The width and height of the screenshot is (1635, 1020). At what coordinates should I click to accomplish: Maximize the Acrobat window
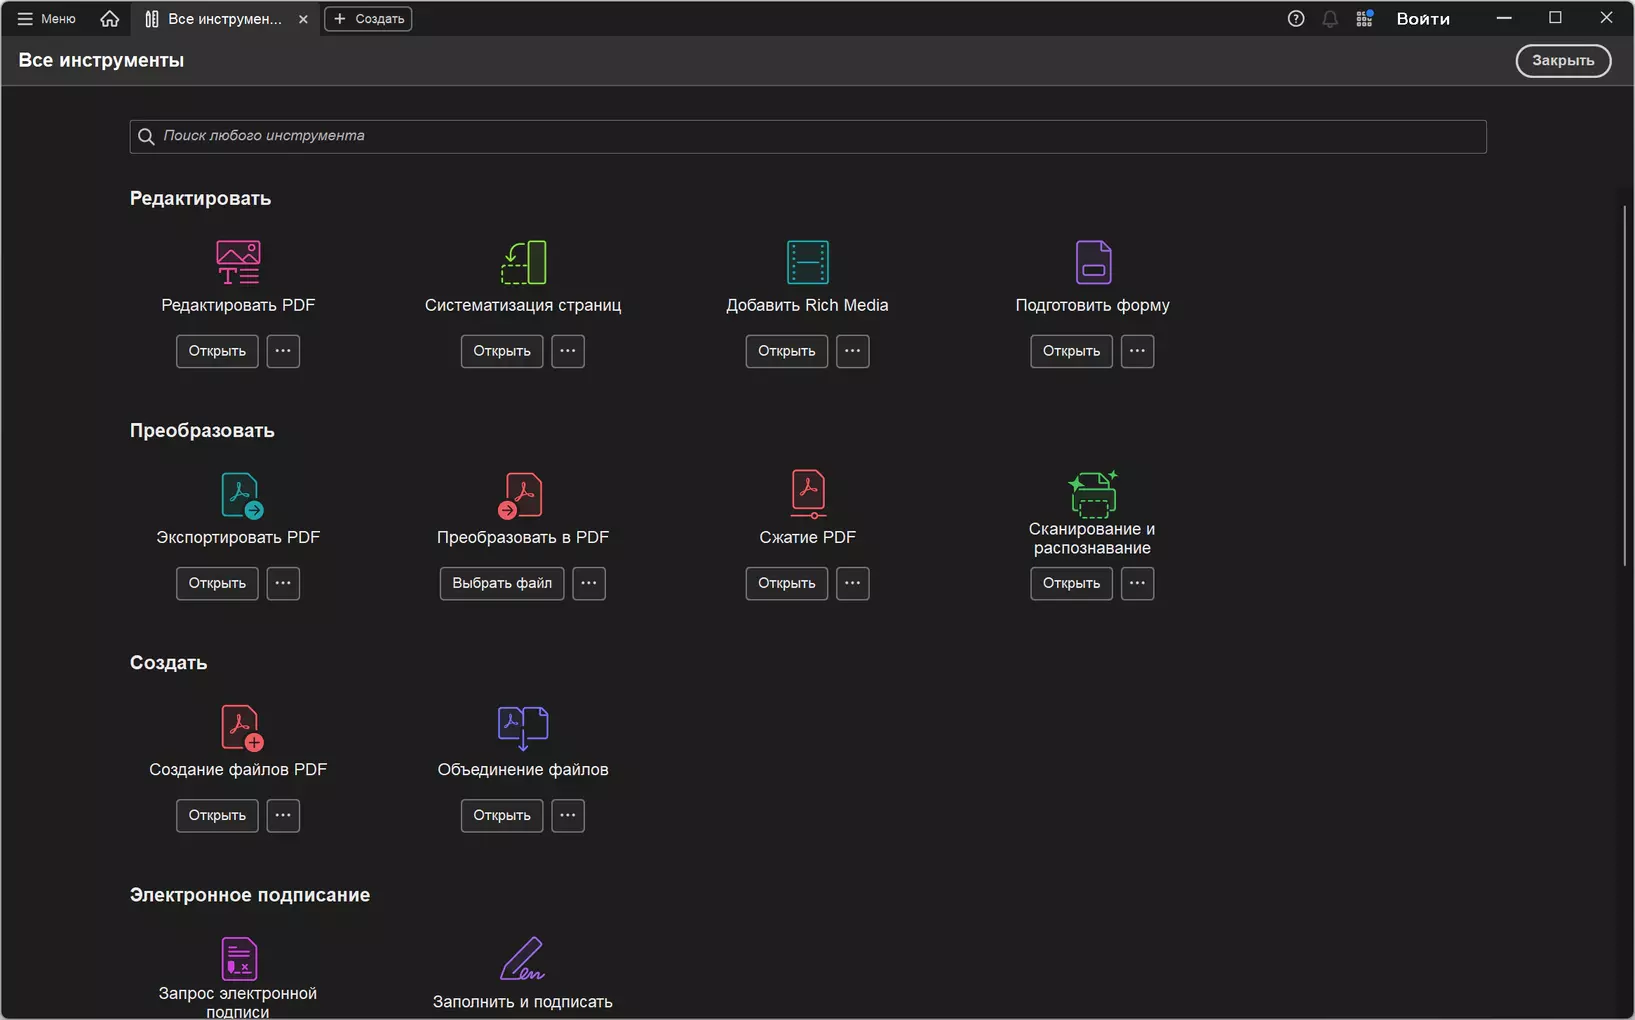click(1555, 18)
